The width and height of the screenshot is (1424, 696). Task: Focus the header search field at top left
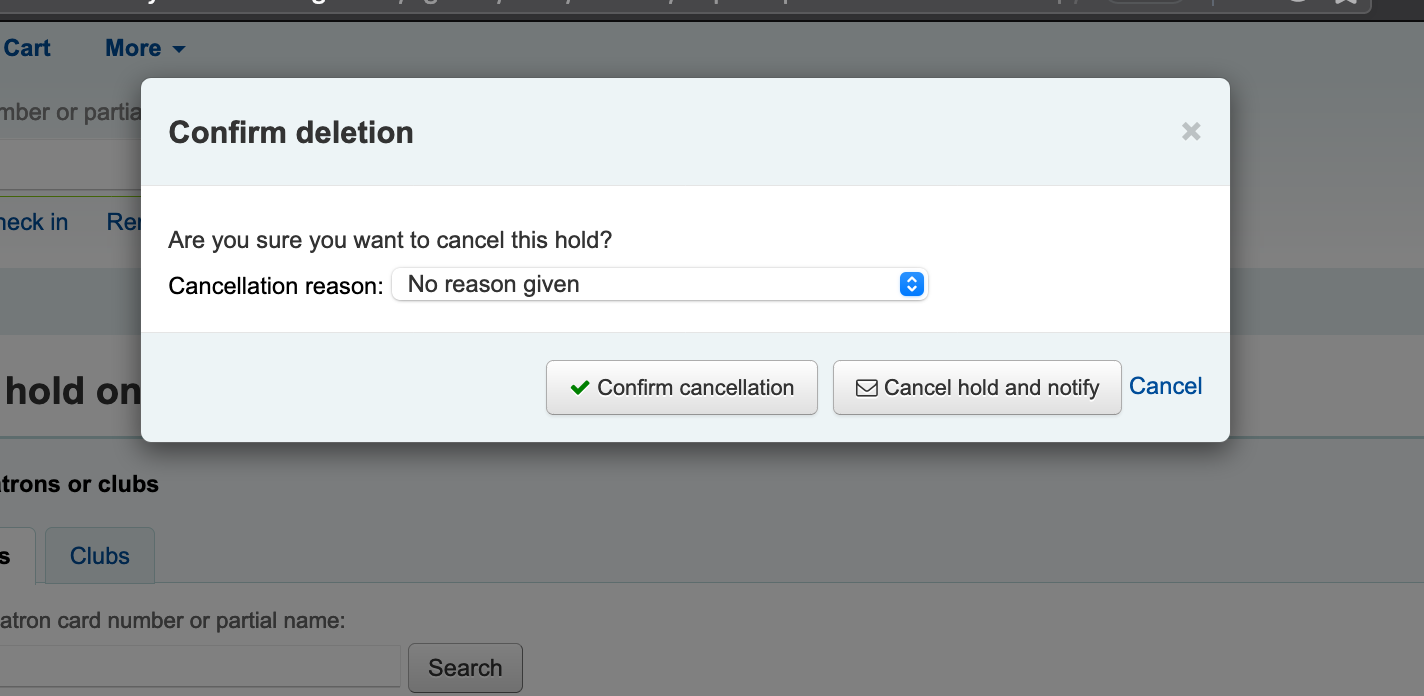tap(70, 160)
